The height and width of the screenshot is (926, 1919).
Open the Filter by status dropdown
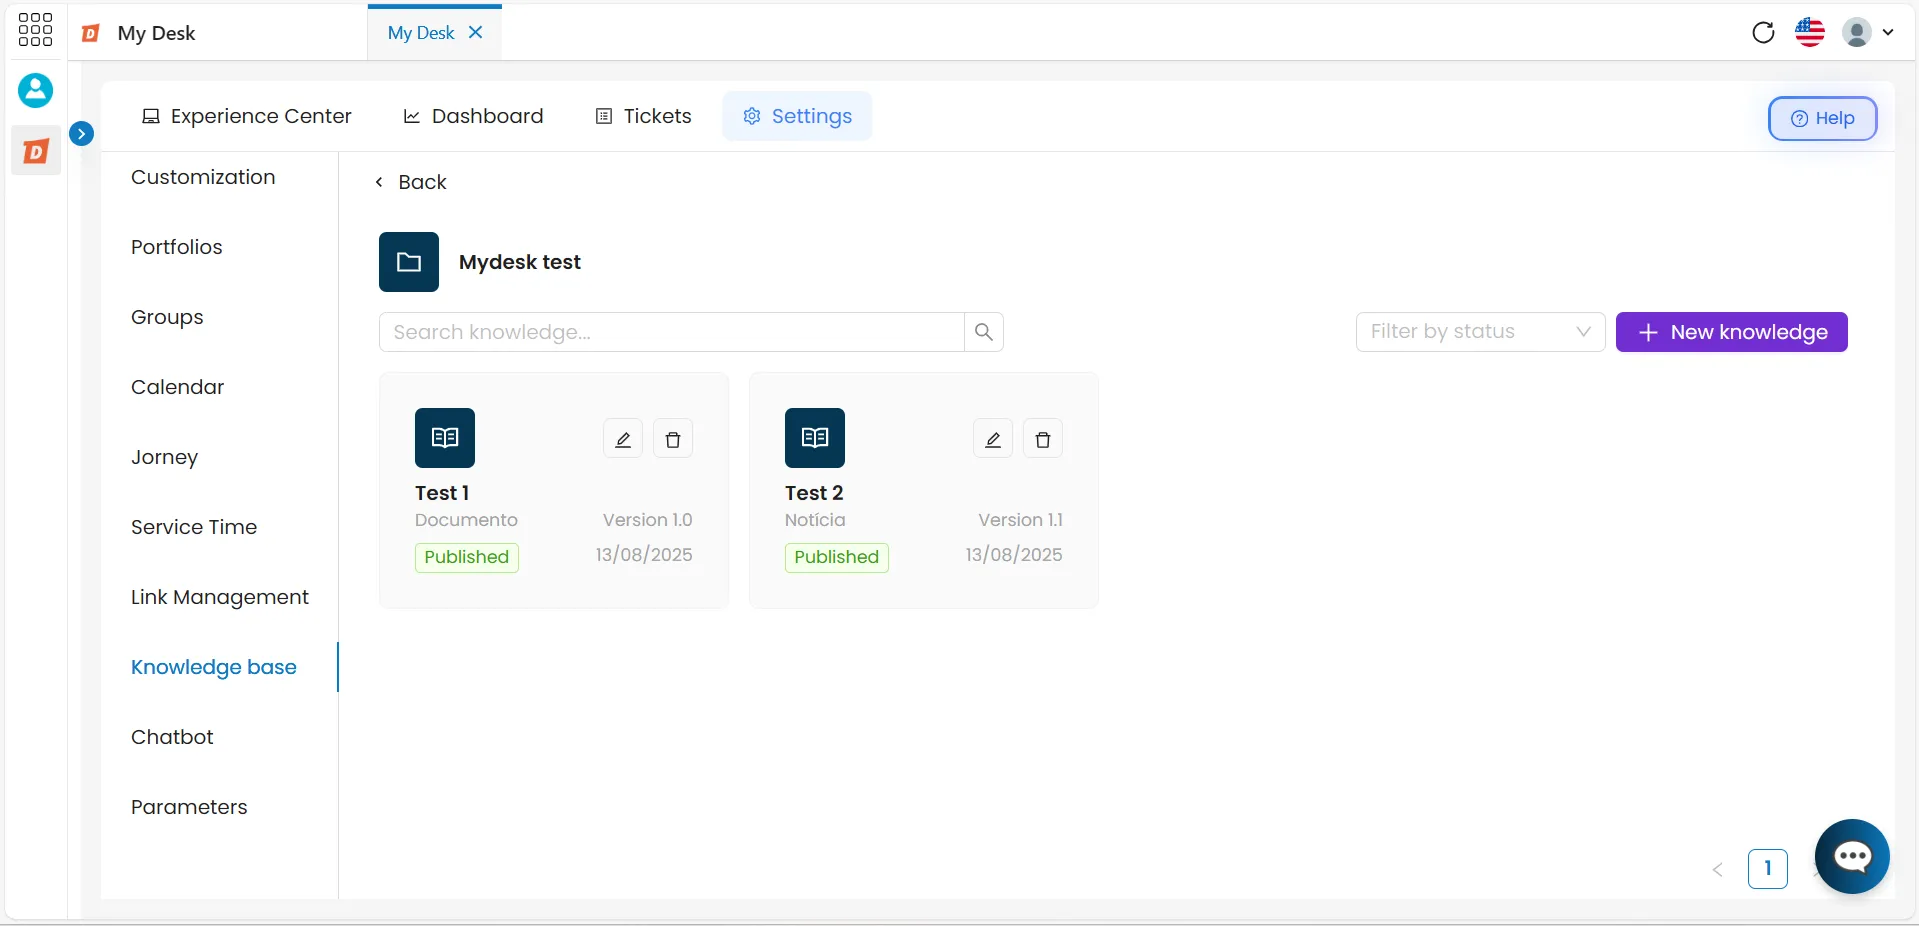point(1480,332)
